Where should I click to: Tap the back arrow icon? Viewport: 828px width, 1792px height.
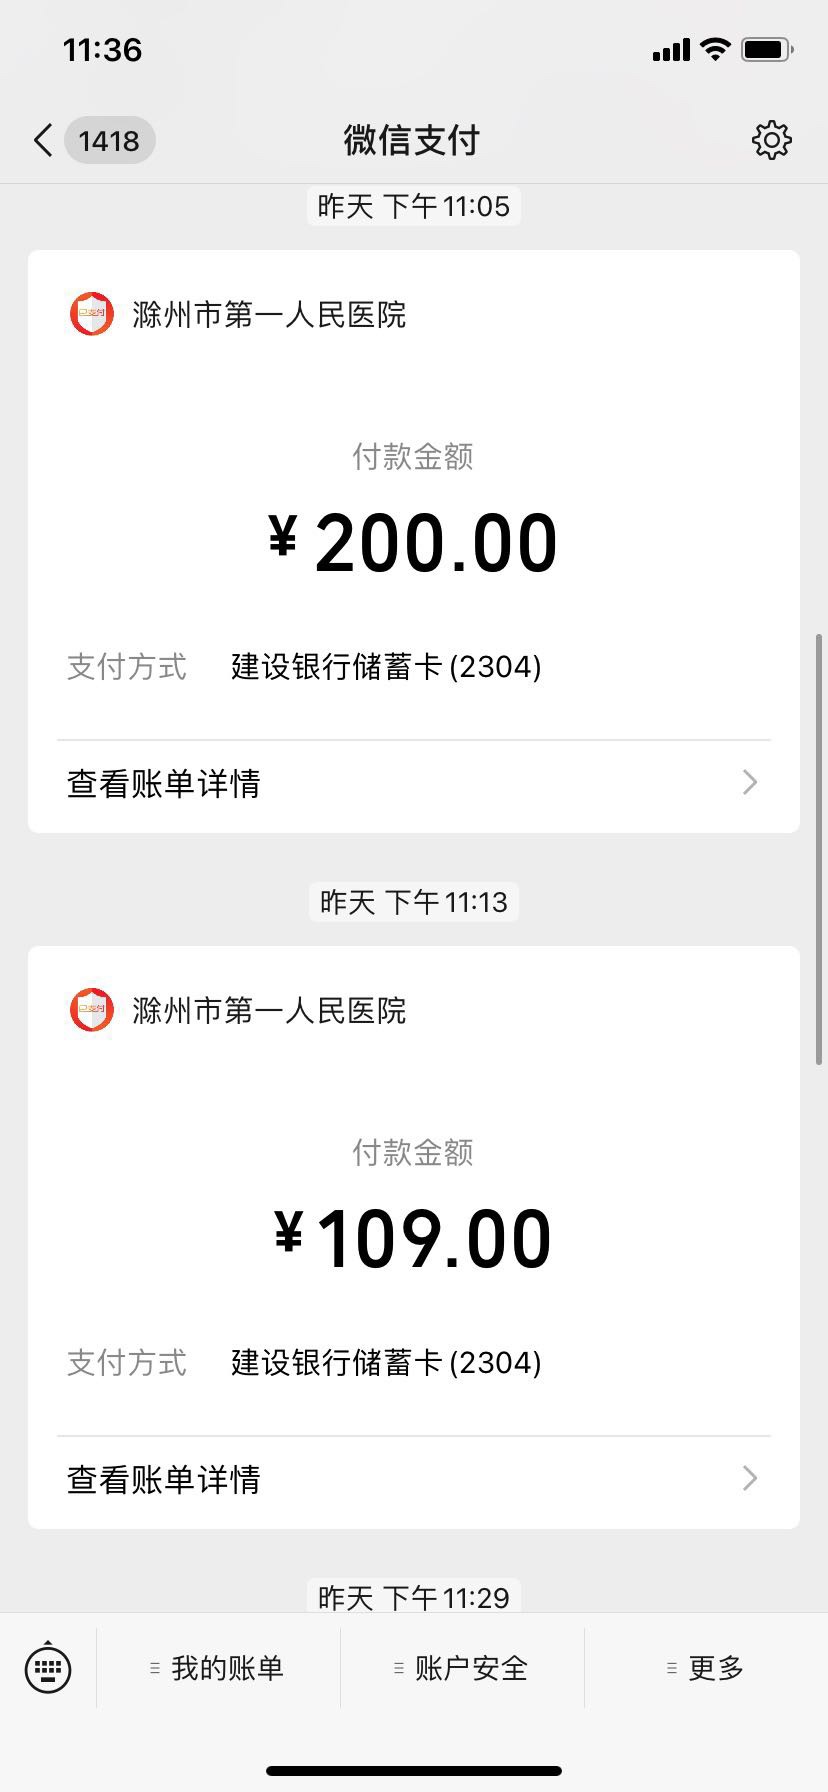43,141
